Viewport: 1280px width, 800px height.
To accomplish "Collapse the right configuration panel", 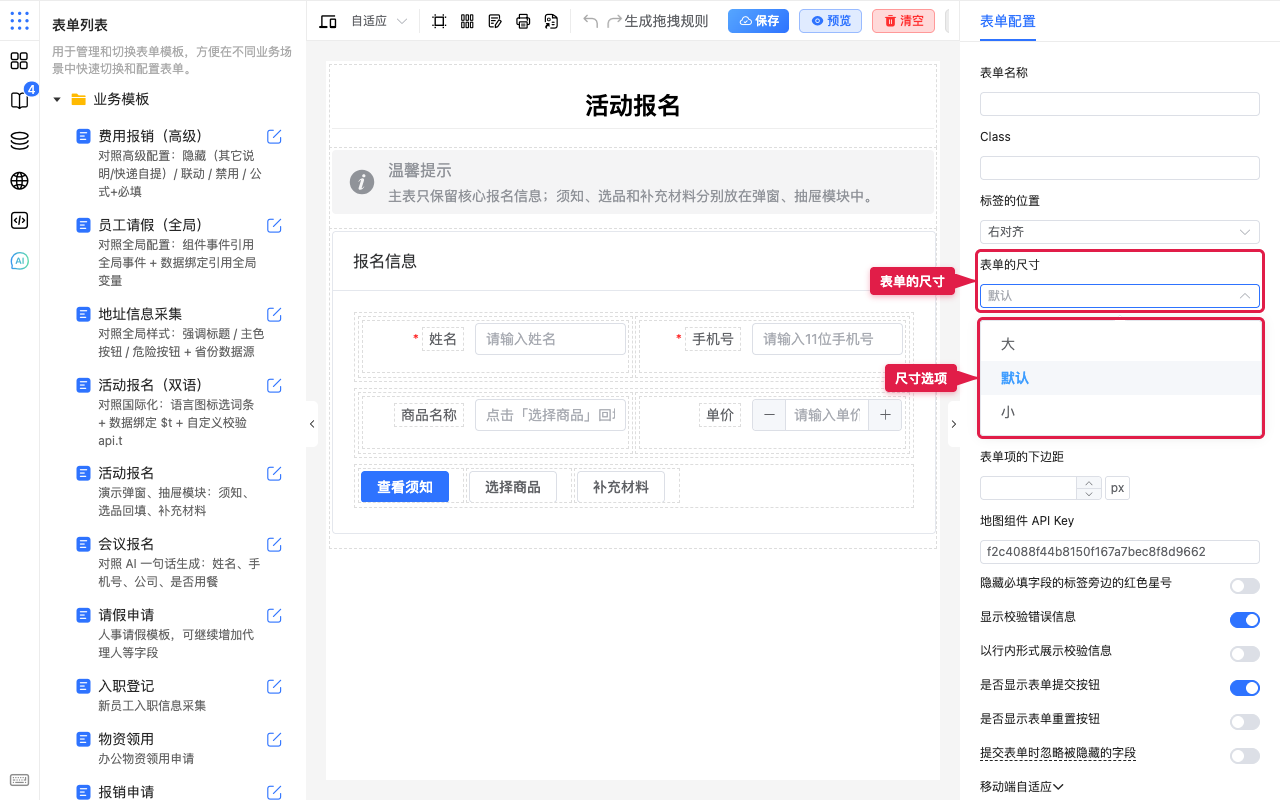I will tap(954, 424).
